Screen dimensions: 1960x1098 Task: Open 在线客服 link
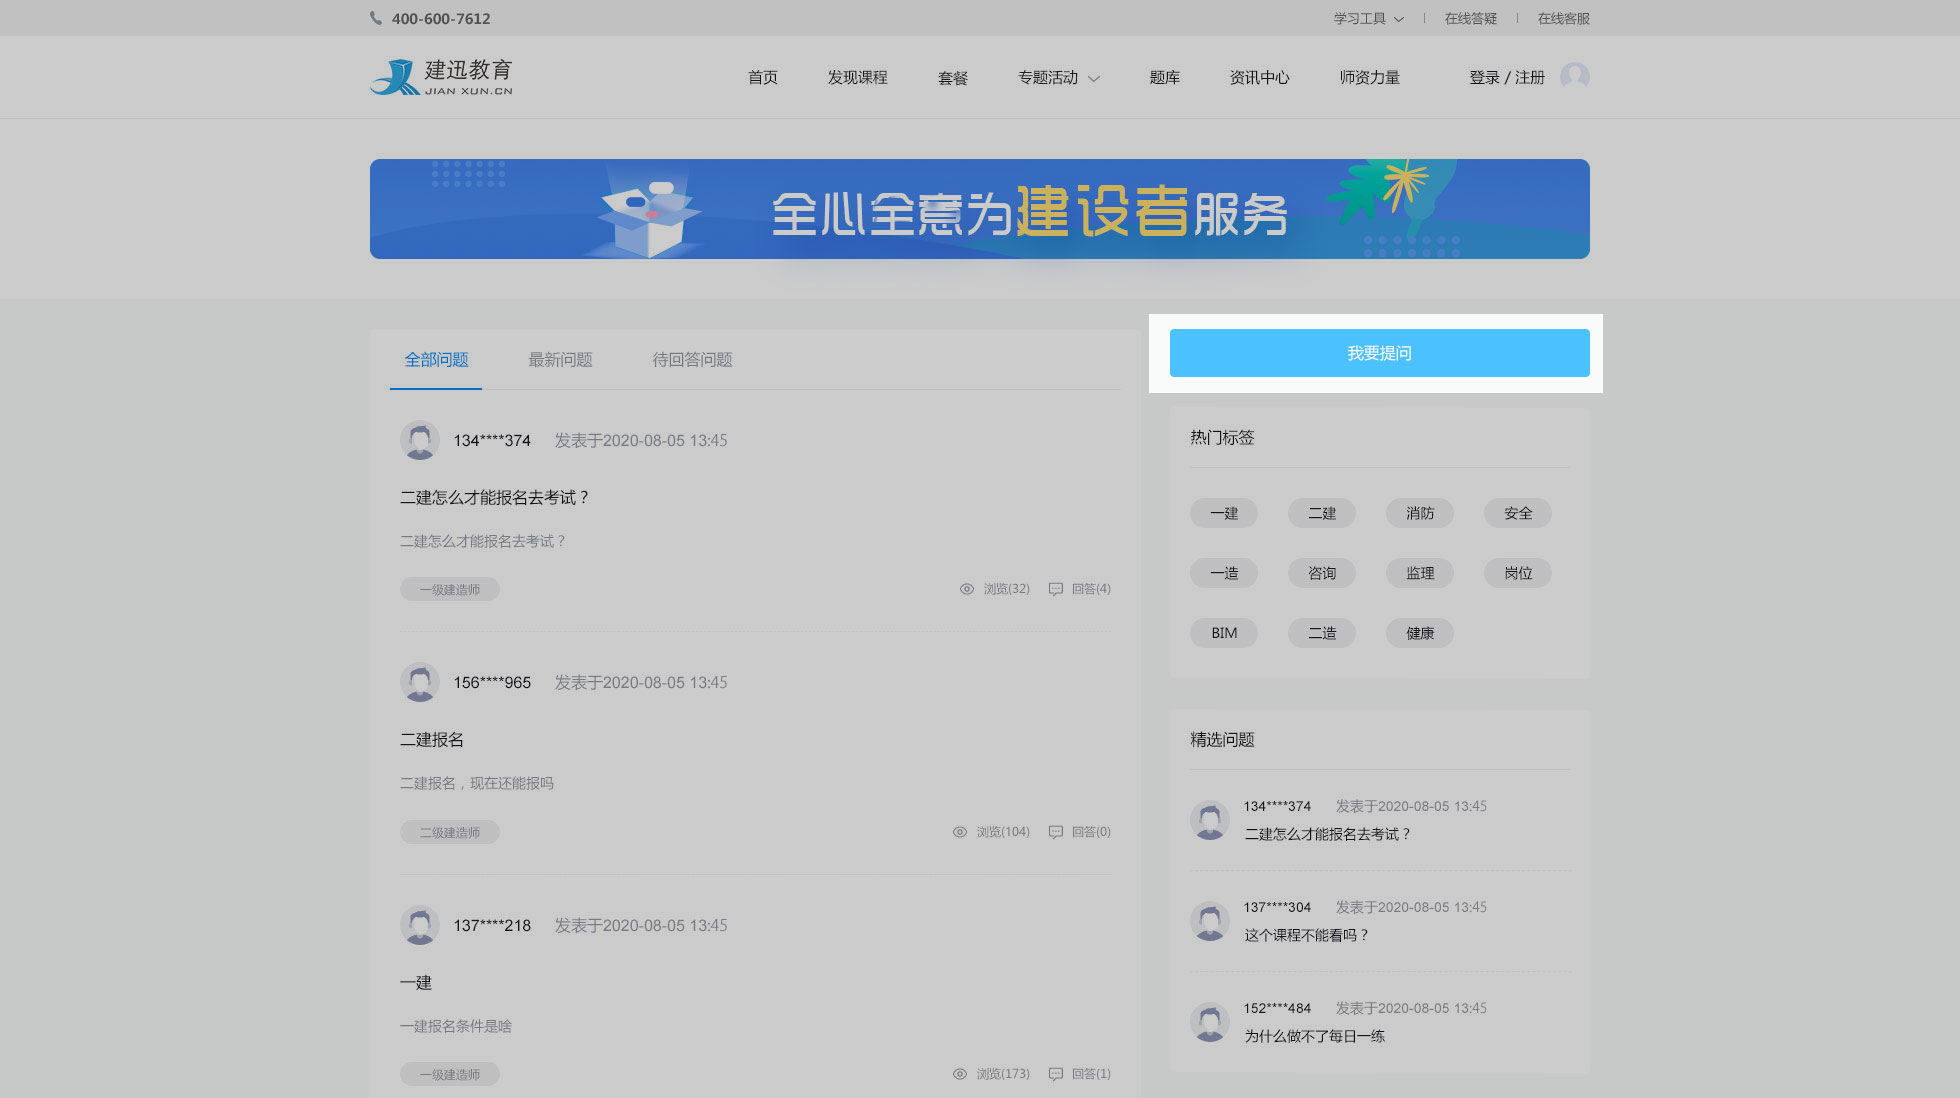1563,18
